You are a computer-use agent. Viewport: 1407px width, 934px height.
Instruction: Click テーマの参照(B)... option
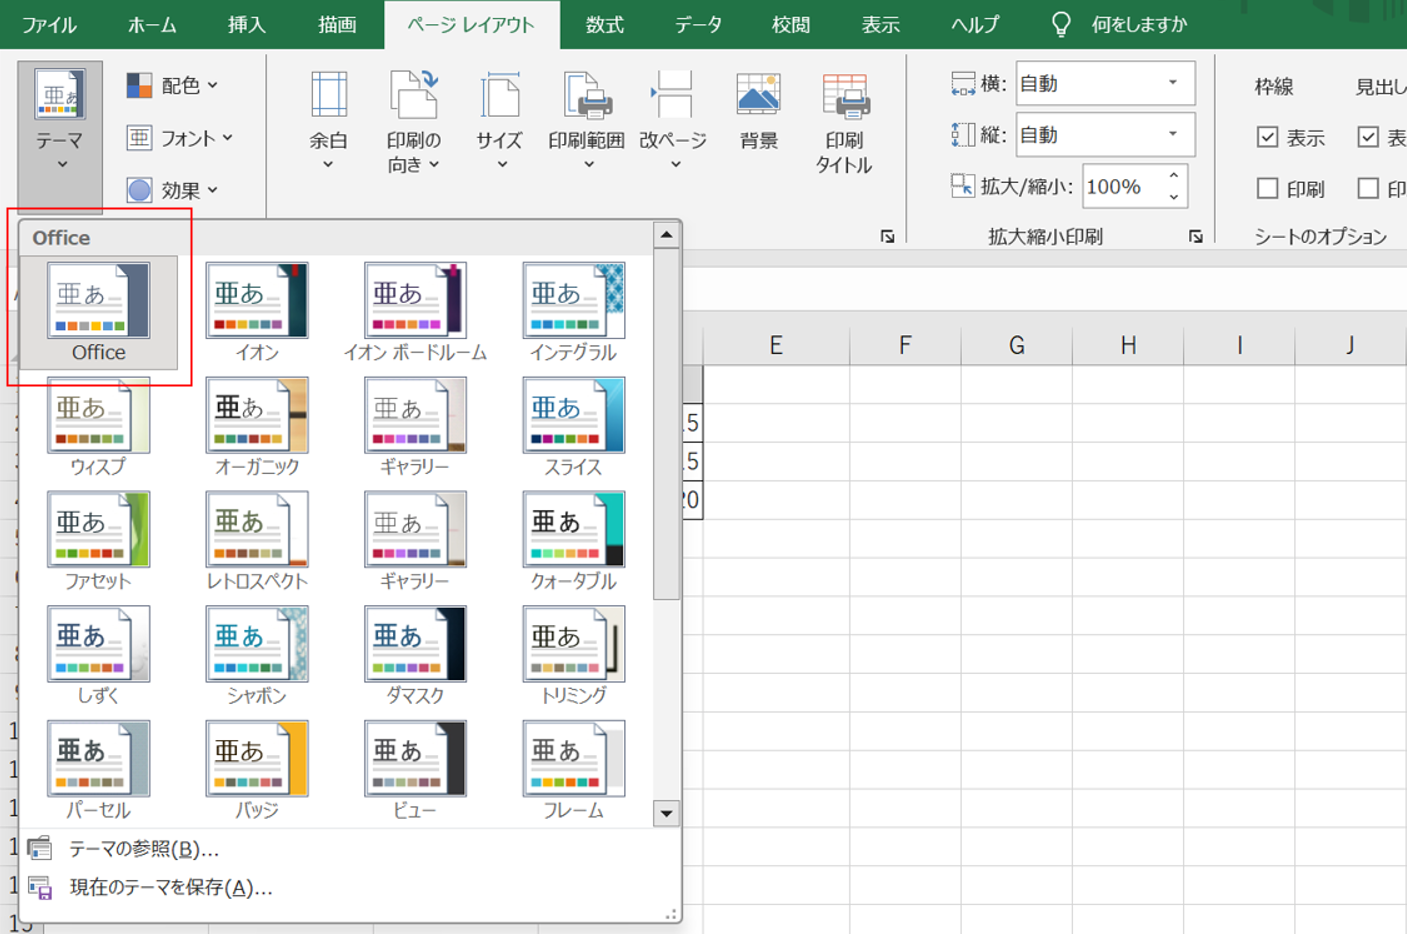(143, 849)
